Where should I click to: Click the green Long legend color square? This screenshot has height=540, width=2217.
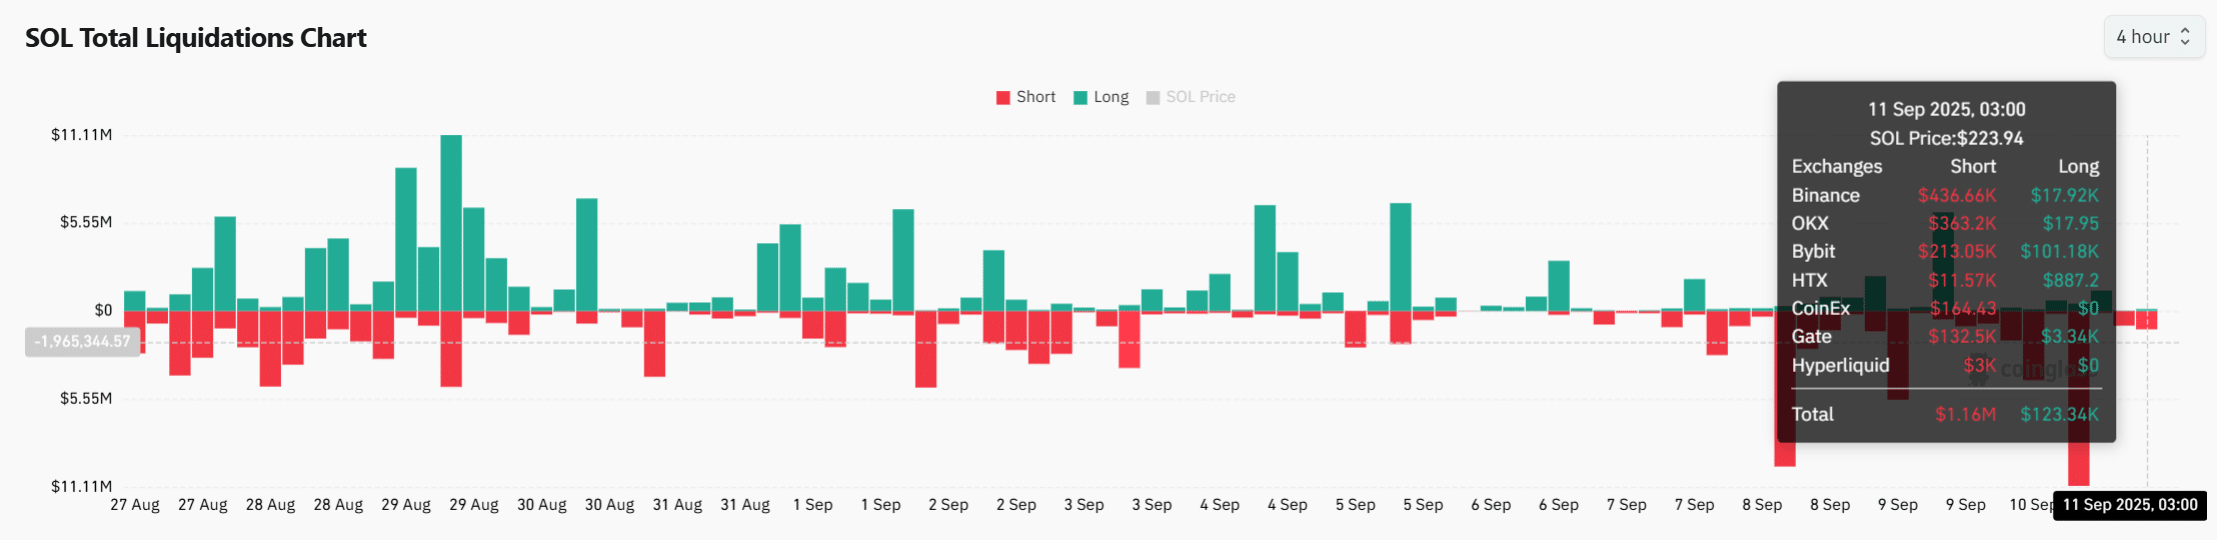tap(1080, 98)
